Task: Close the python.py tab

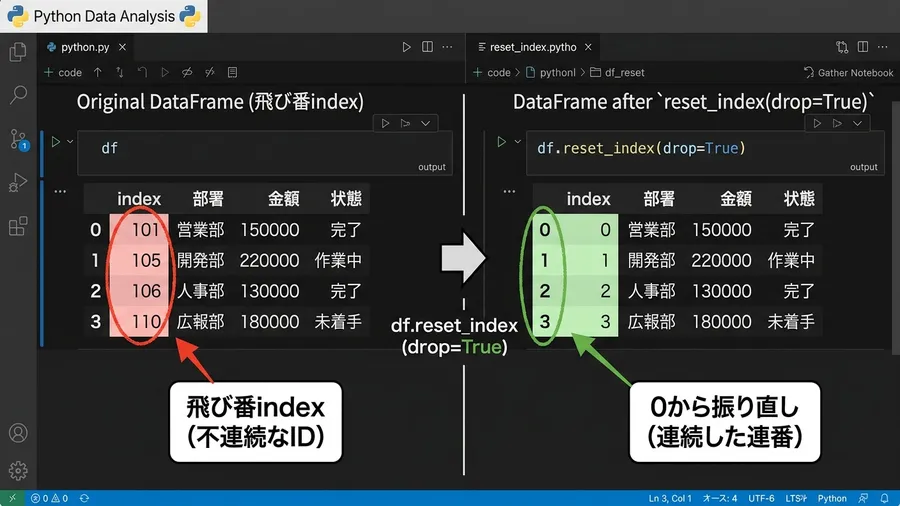Action: 122,47
